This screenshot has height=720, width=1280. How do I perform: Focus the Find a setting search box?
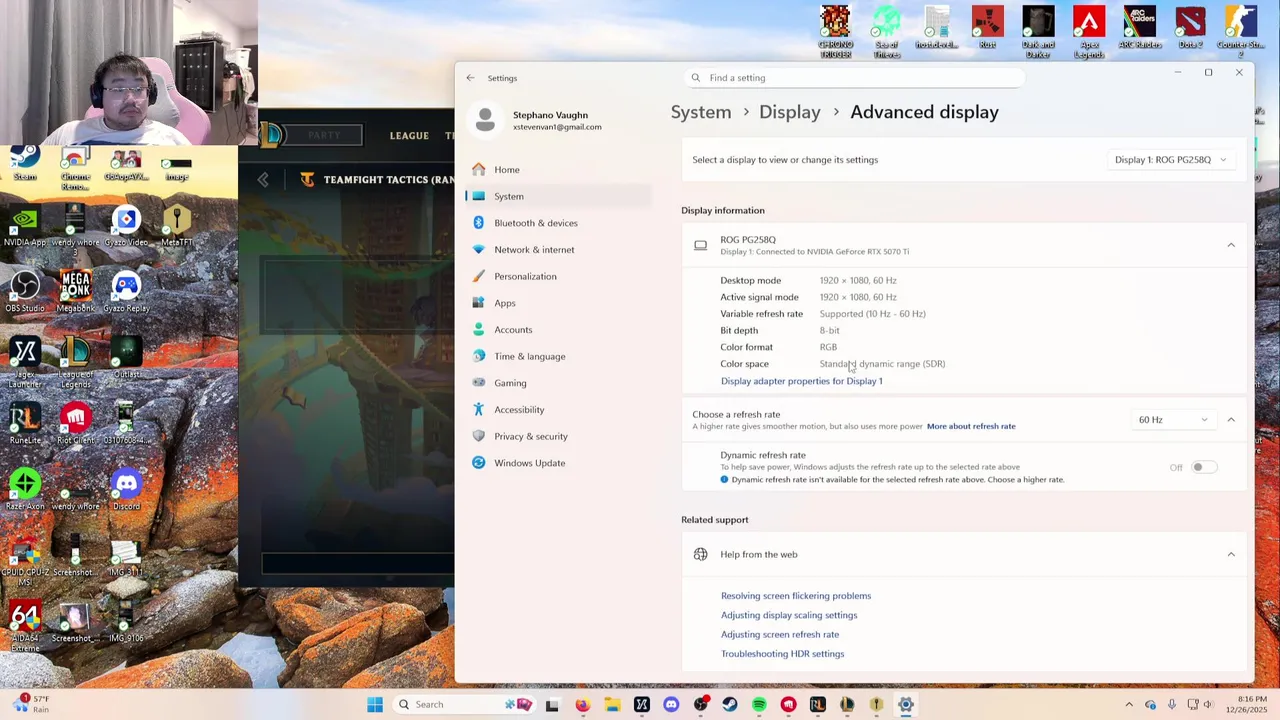pyautogui.click(x=855, y=78)
